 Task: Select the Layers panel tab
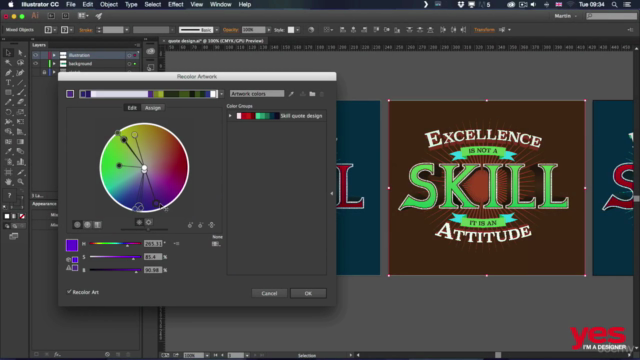tap(39, 45)
